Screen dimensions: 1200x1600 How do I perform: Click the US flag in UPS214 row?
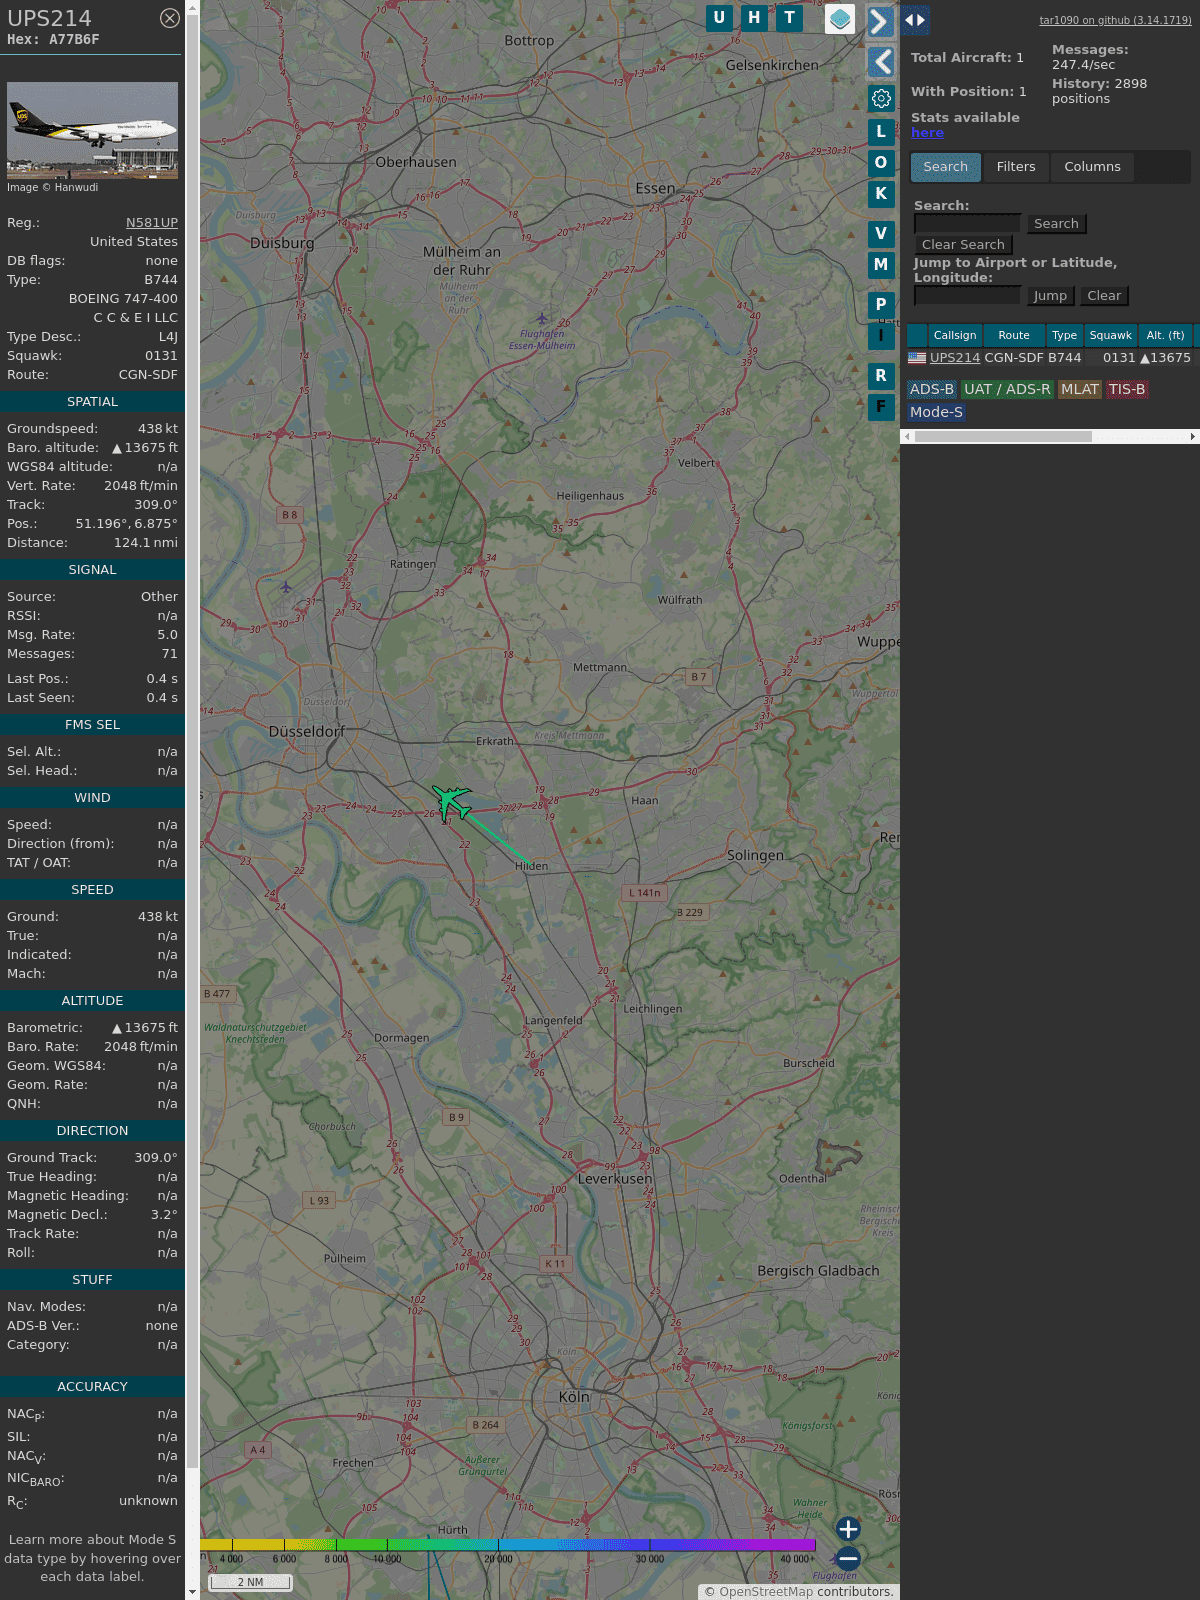point(917,358)
